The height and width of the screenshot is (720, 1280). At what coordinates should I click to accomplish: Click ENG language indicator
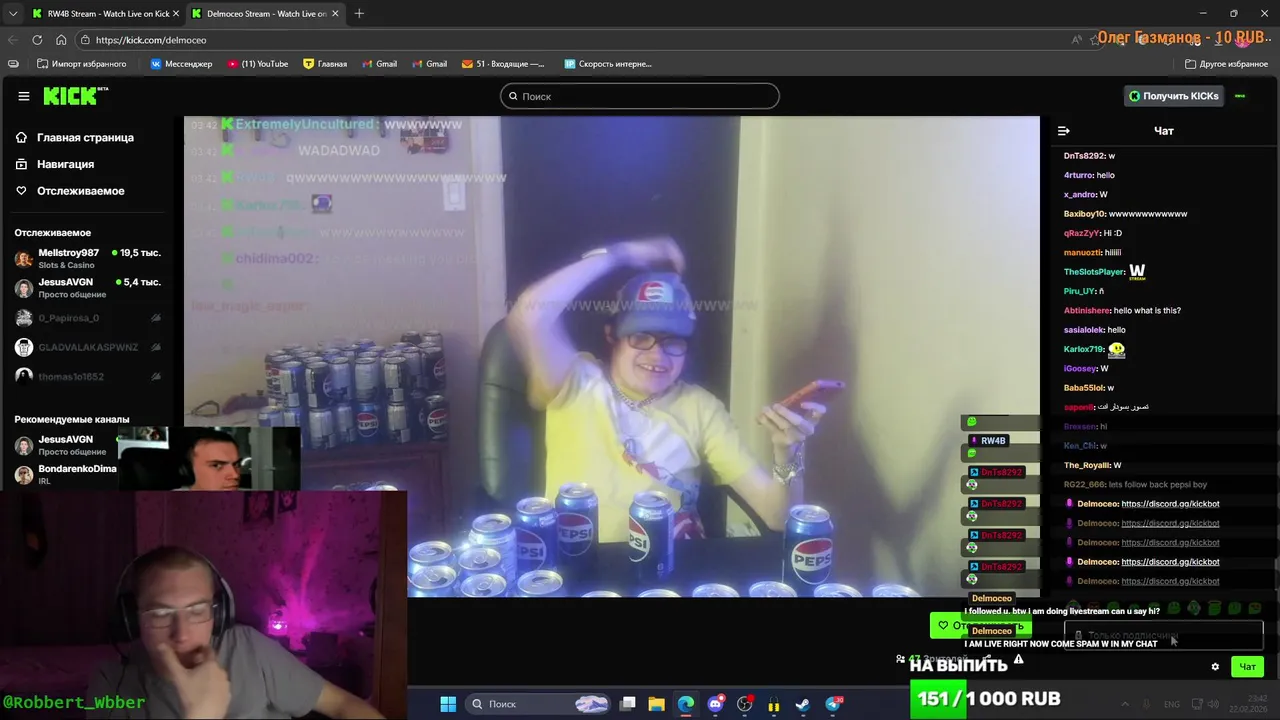(x=1172, y=704)
